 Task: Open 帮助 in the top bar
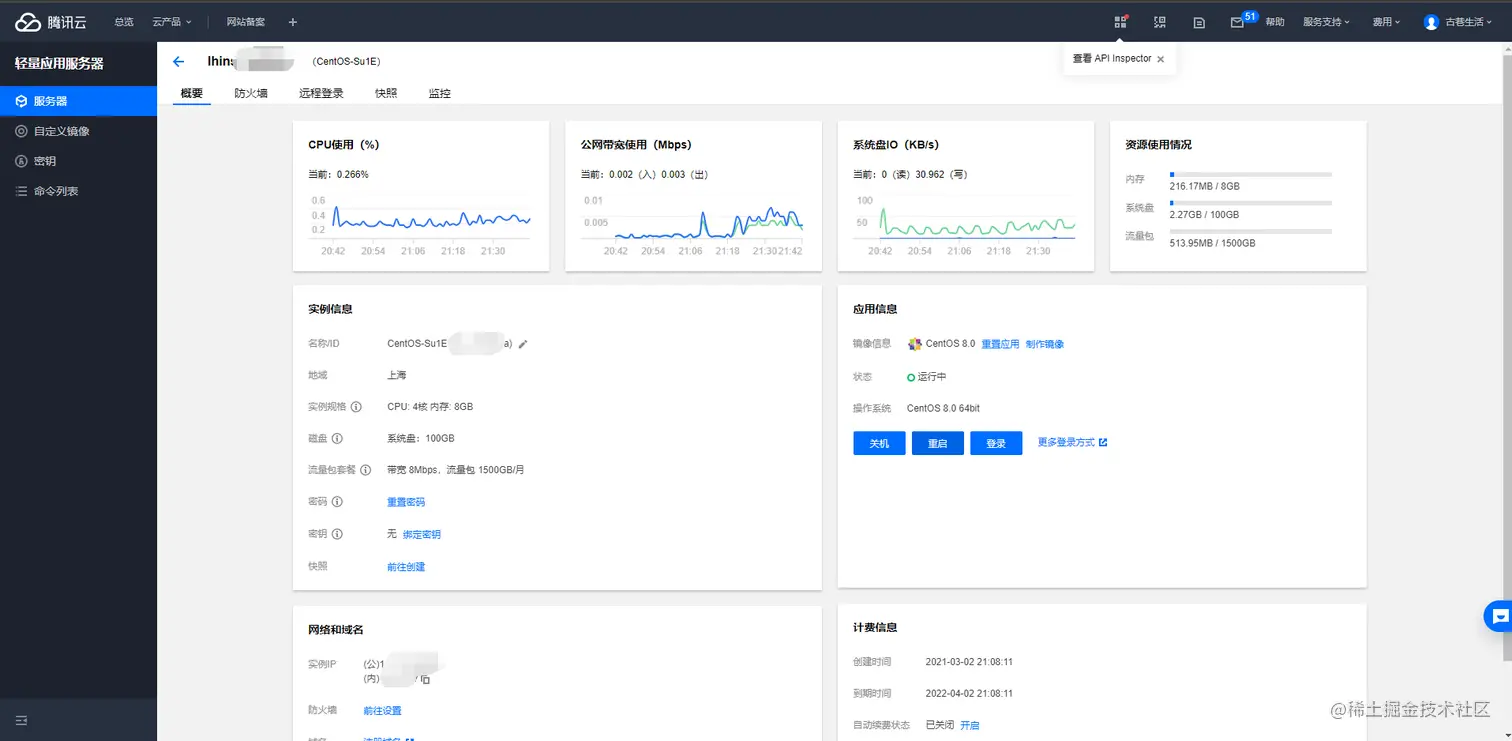[x=1275, y=22]
